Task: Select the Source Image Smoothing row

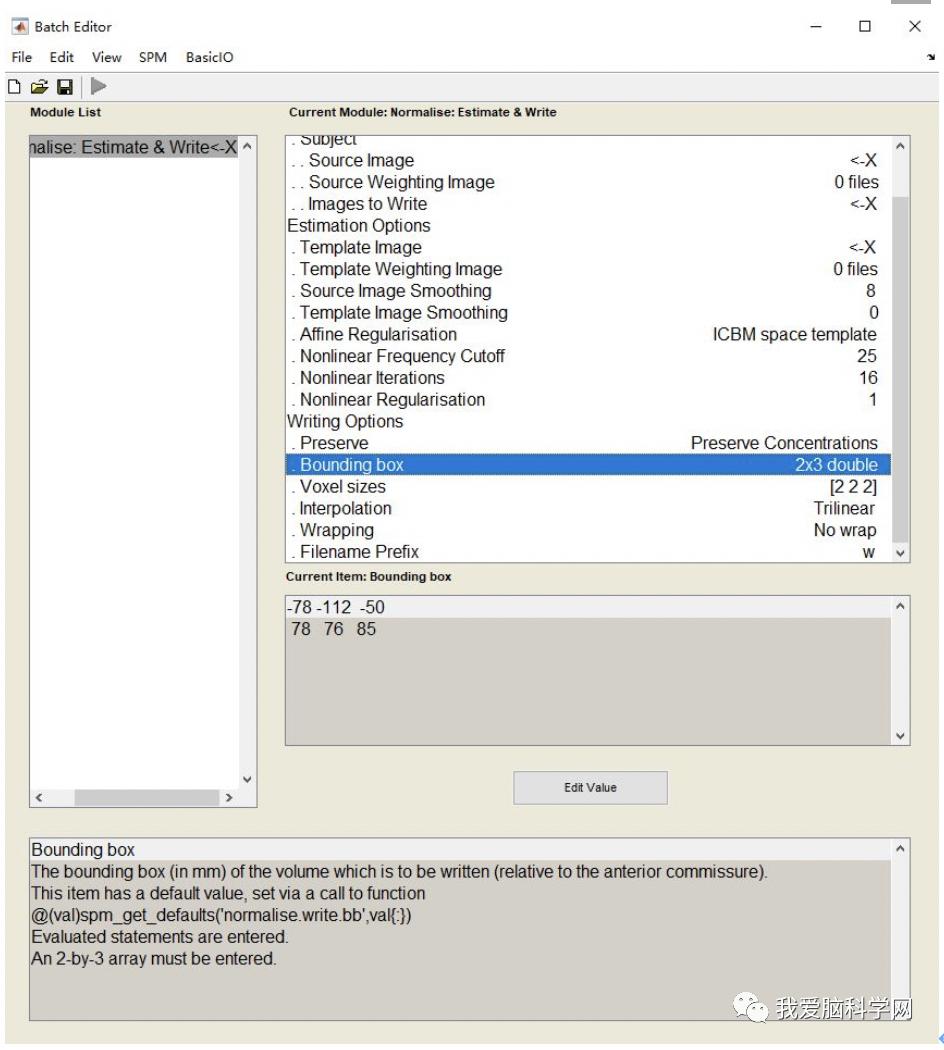Action: [x=588, y=291]
